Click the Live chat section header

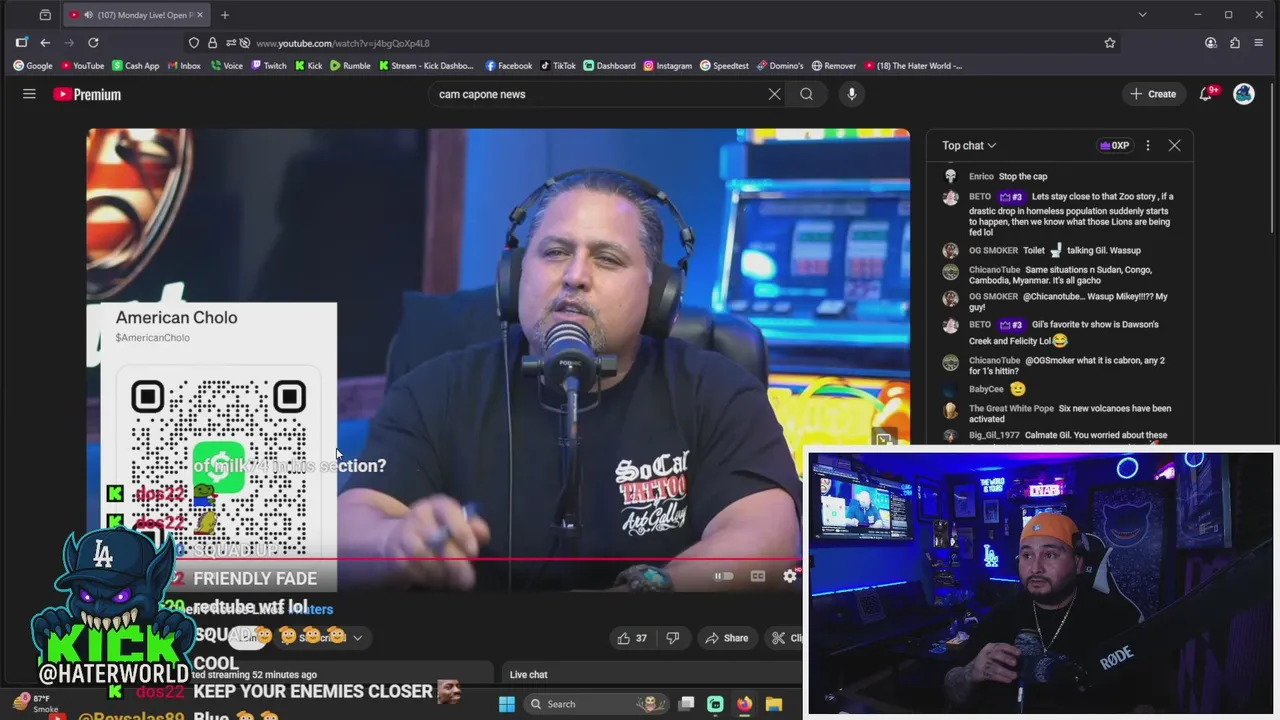click(529, 675)
